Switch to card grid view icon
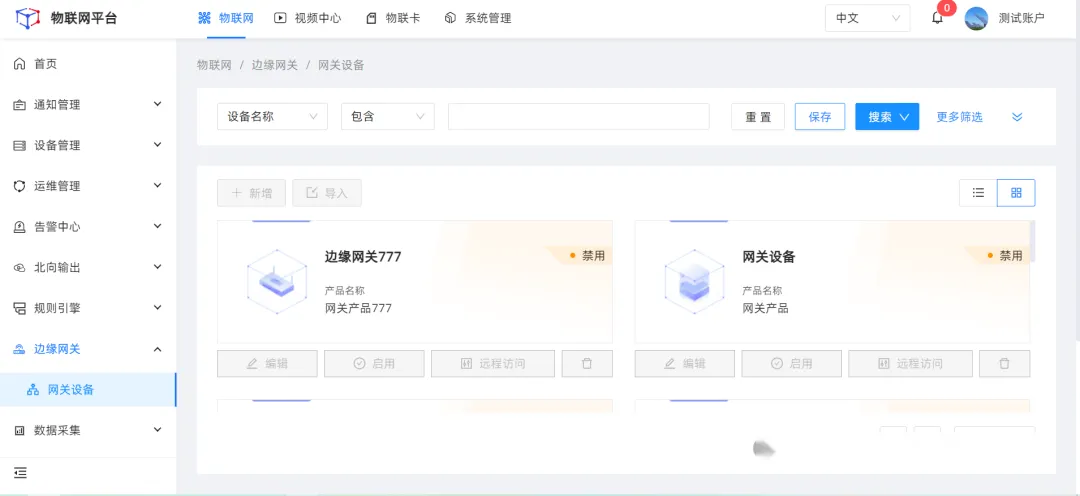The width and height of the screenshot is (1080, 496). [1016, 193]
